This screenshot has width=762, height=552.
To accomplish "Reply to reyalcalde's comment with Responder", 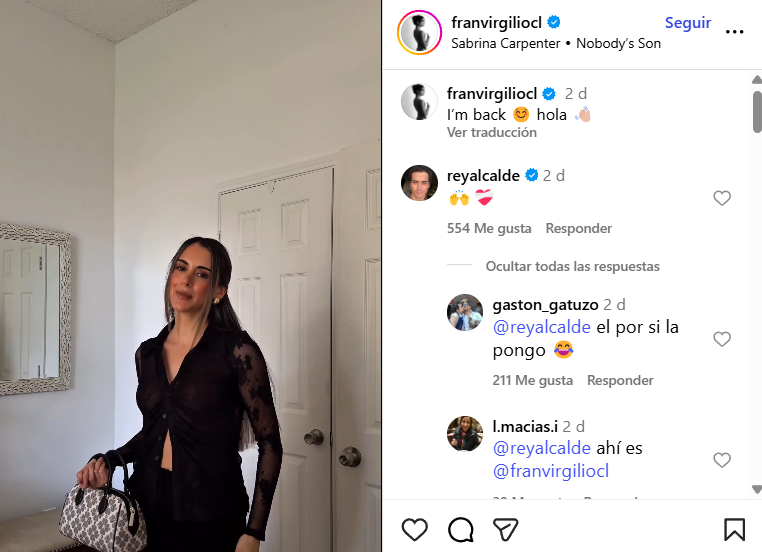I will pyautogui.click(x=578, y=228).
